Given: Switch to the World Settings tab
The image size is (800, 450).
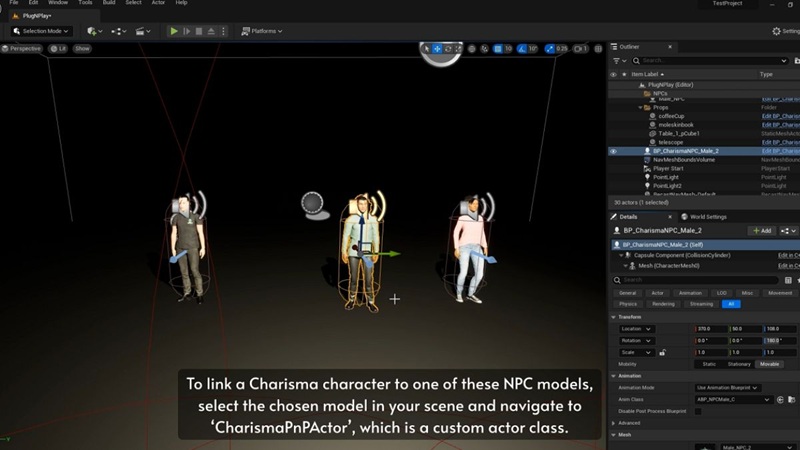Looking at the screenshot, I should 704,216.
